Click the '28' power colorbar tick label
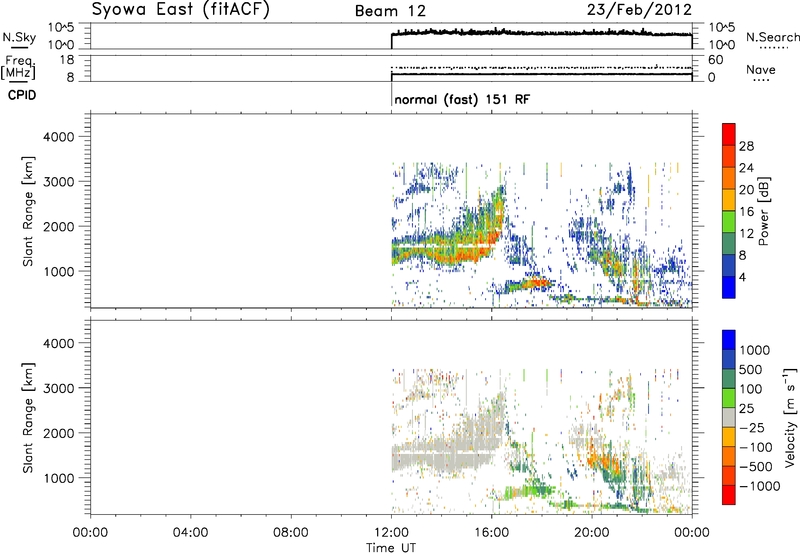 click(746, 146)
